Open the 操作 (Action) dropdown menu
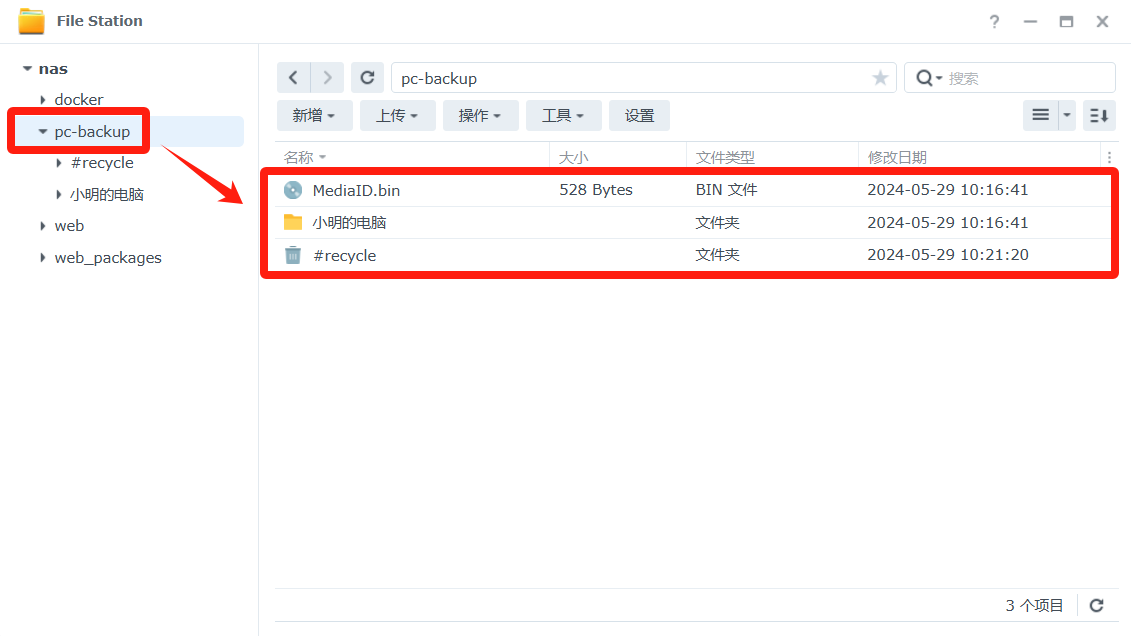Screen dimensions: 1131x636 (480, 116)
